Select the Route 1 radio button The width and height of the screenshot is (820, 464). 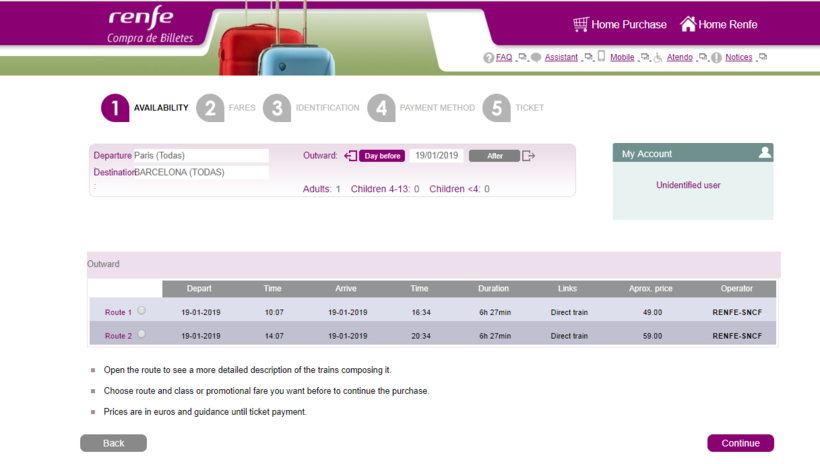(x=141, y=311)
